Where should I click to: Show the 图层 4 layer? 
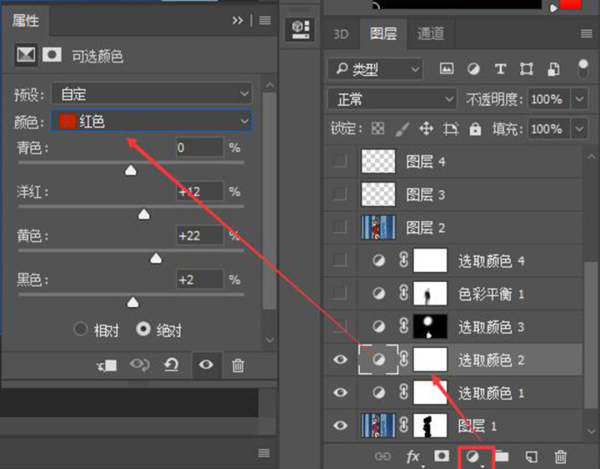click(x=340, y=161)
